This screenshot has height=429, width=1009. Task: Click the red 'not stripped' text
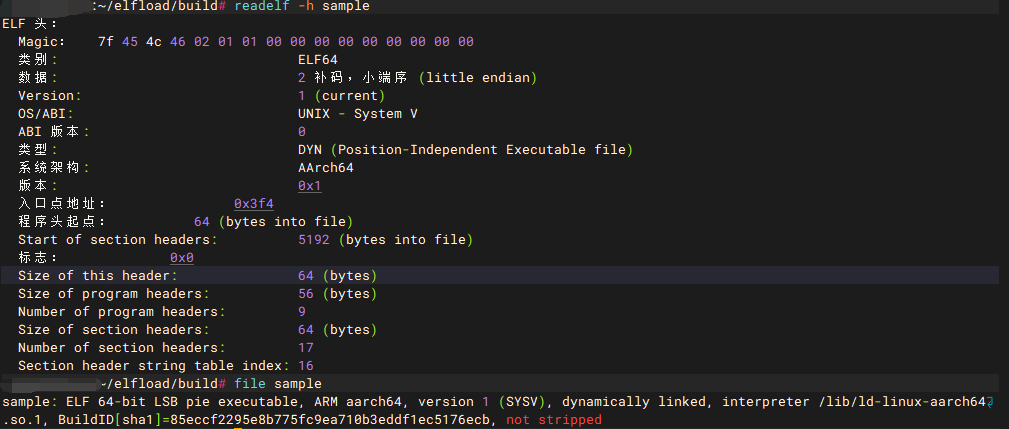pos(554,420)
